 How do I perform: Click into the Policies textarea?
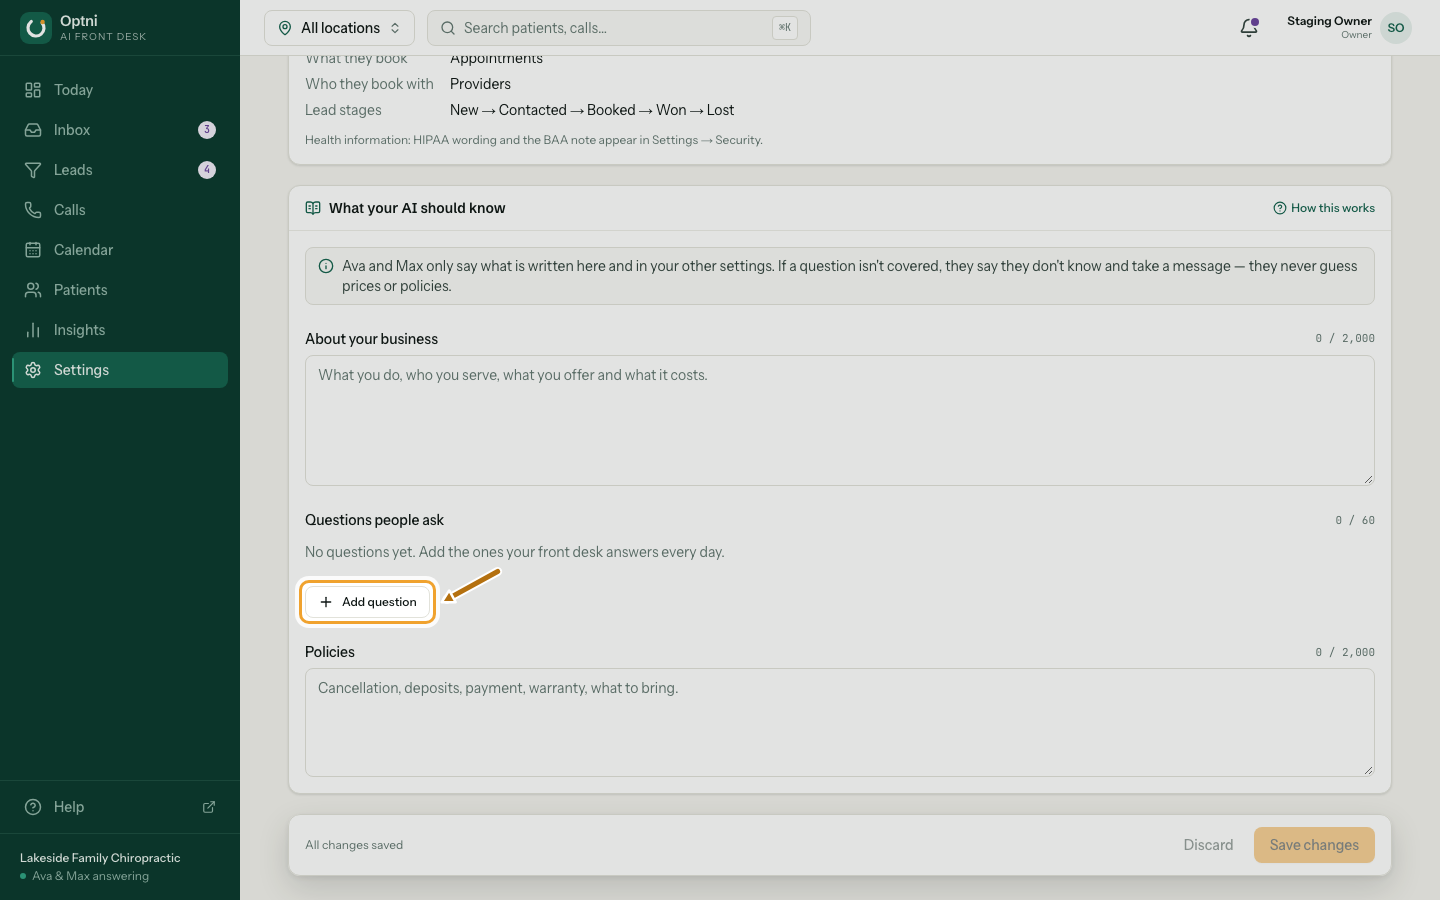click(840, 723)
